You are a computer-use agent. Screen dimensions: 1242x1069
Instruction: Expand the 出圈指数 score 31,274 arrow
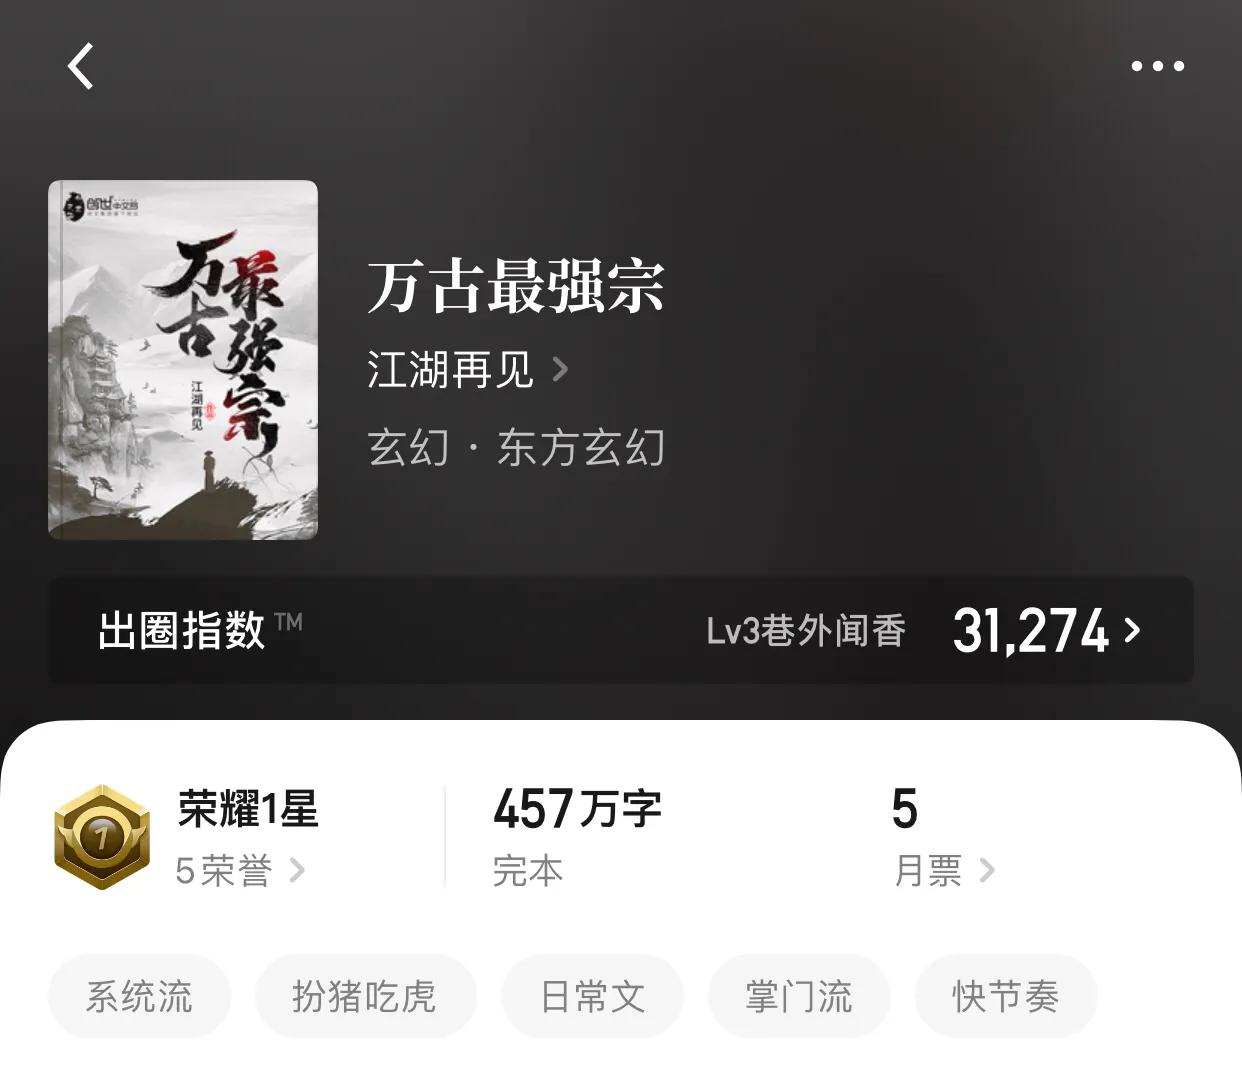click(1132, 630)
